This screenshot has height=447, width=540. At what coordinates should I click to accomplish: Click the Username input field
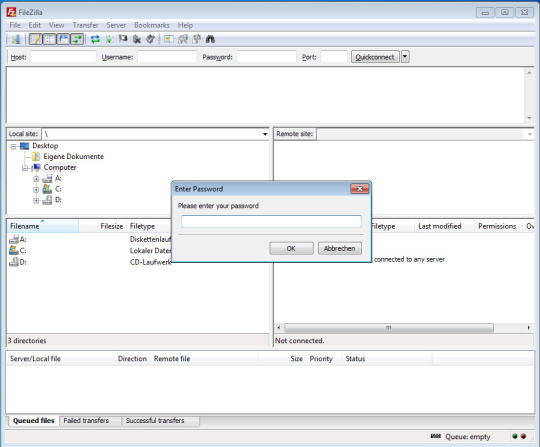[167, 57]
